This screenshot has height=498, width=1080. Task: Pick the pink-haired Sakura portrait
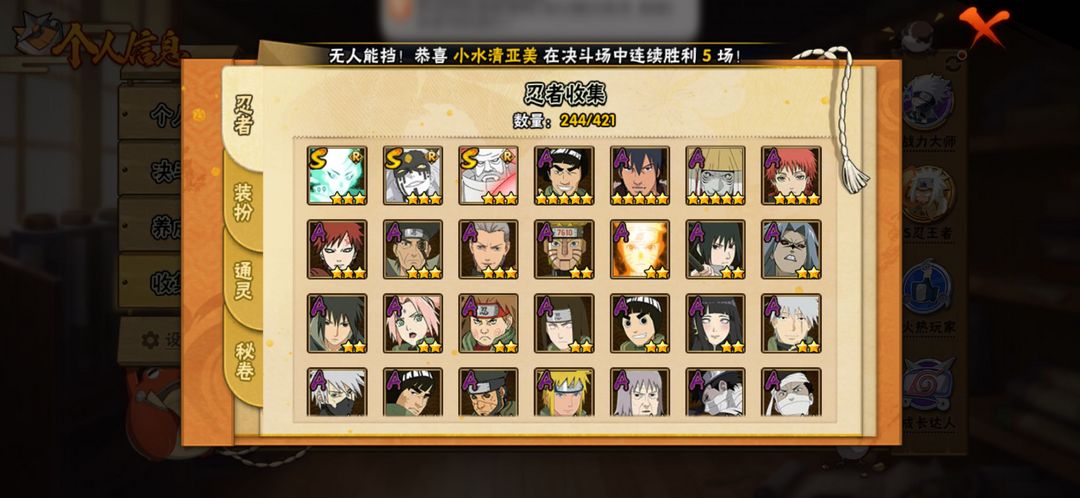413,323
